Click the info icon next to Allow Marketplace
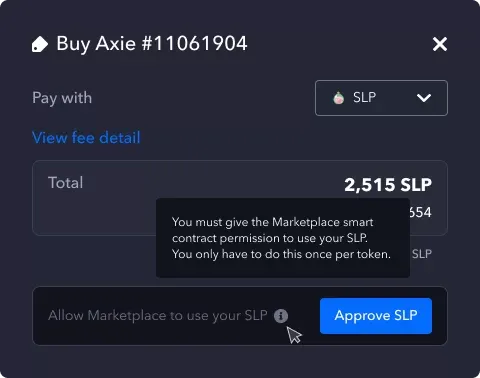480x378 pixels. pos(281,316)
